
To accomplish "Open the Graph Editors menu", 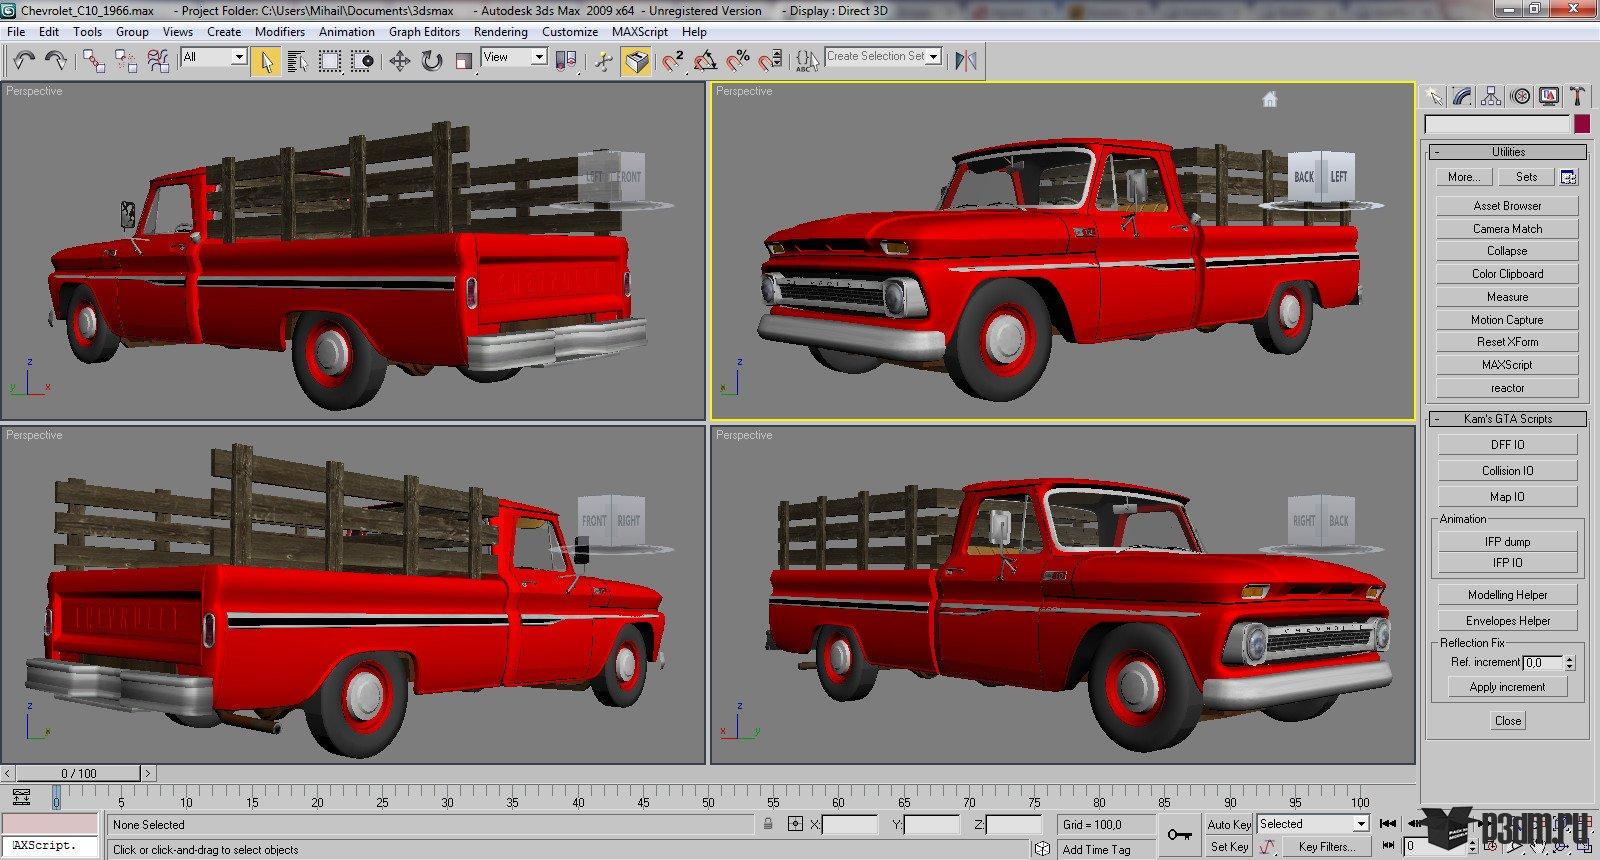I will click(x=424, y=32).
